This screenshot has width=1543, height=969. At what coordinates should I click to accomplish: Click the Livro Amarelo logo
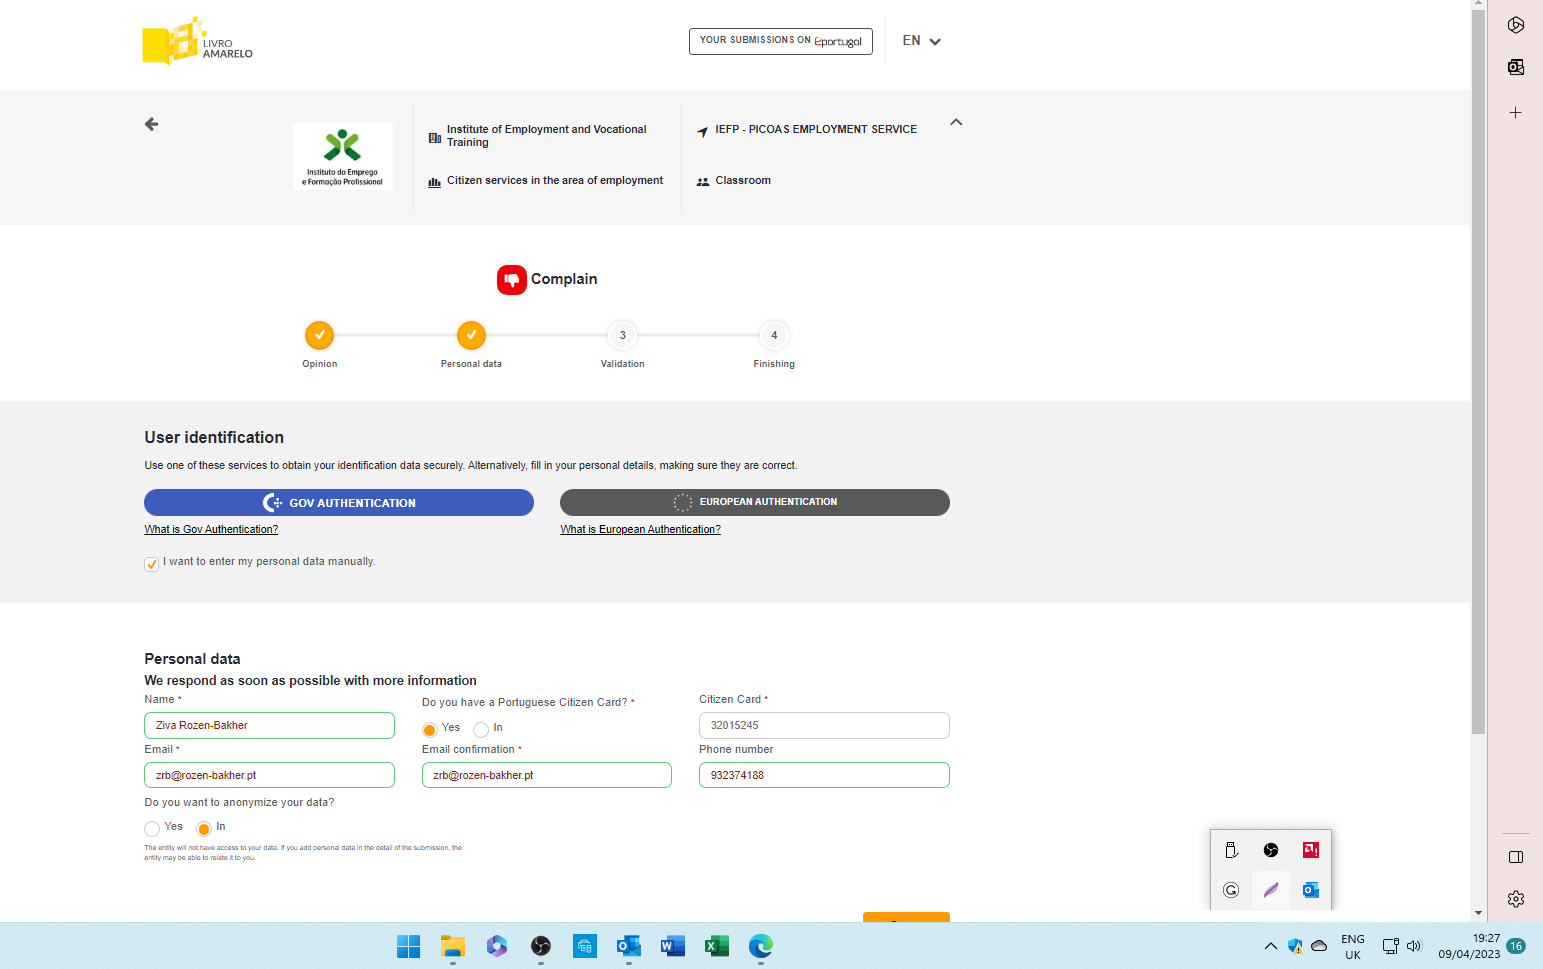point(197,41)
